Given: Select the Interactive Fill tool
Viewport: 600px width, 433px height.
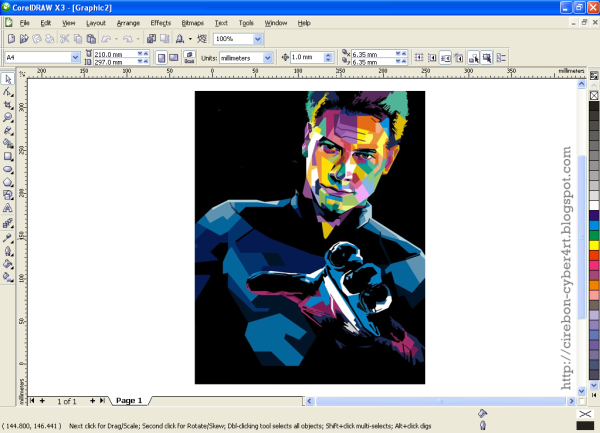Looking at the screenshot, I should click(8, 277).
